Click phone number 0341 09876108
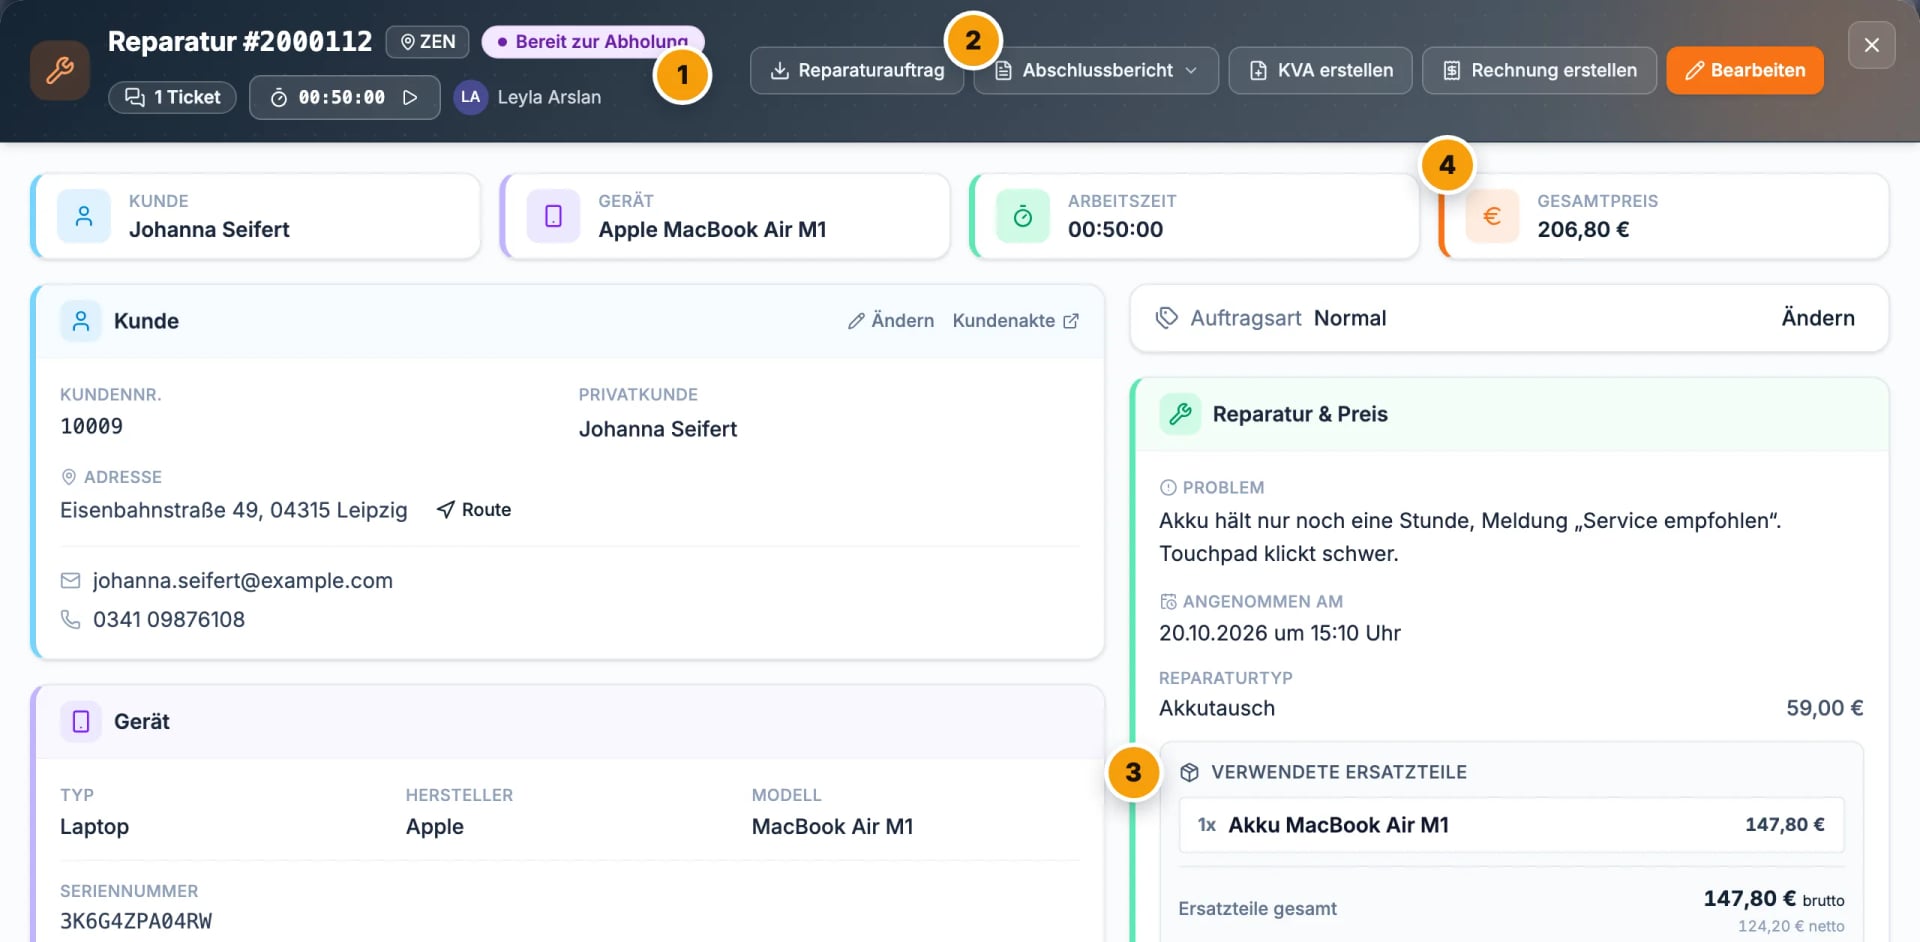Screen dimensions: 1920x942 point(169,620)
